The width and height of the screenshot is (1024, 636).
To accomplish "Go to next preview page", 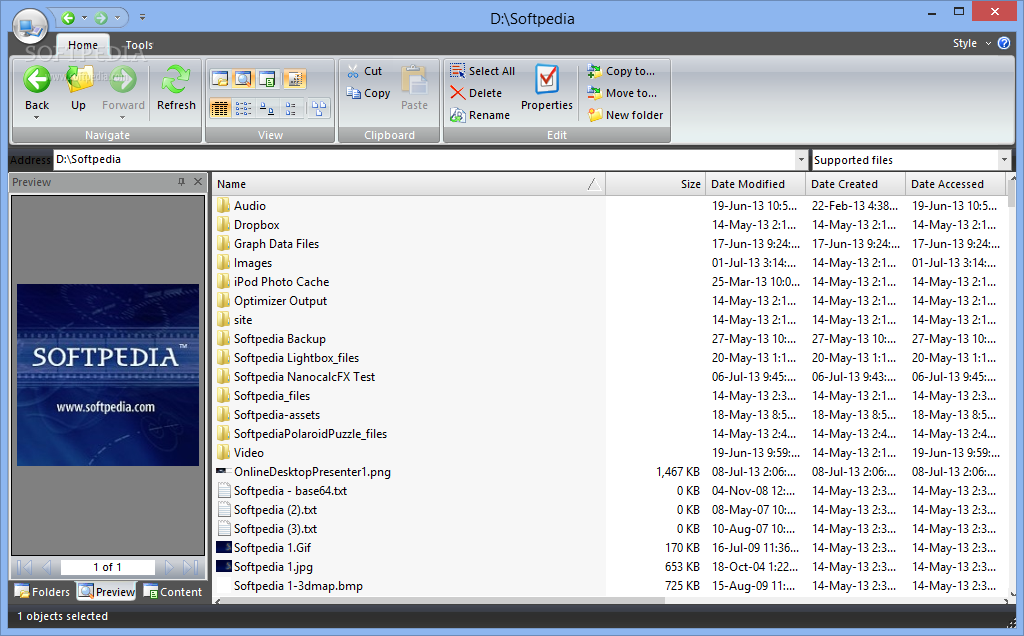I will click(169, 567).
